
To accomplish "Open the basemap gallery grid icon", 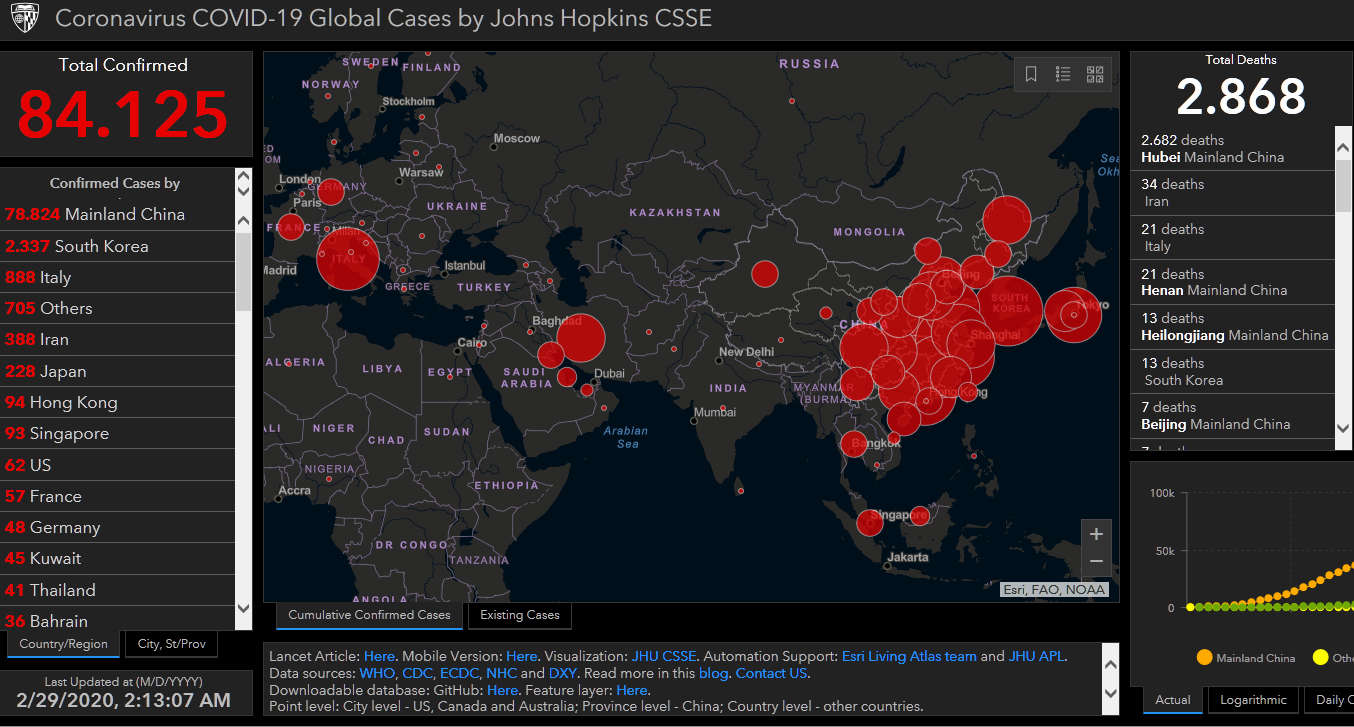I will [x=1095, y=74].
